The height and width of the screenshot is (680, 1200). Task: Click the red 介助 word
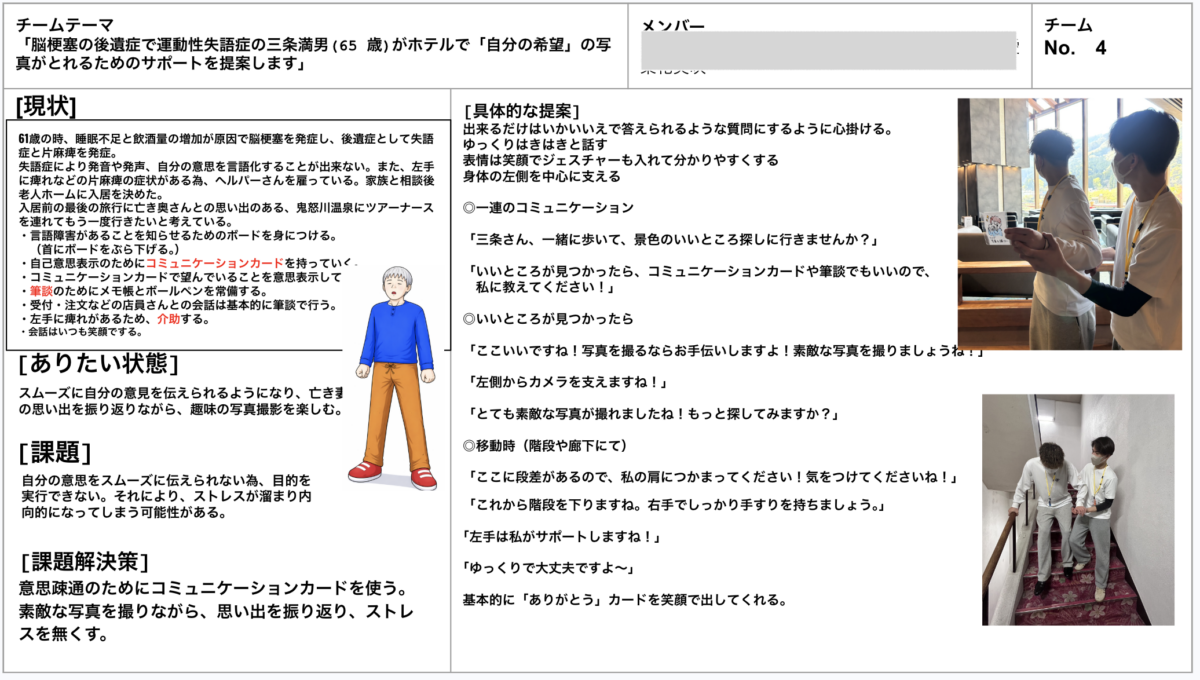tap(170, 318)
